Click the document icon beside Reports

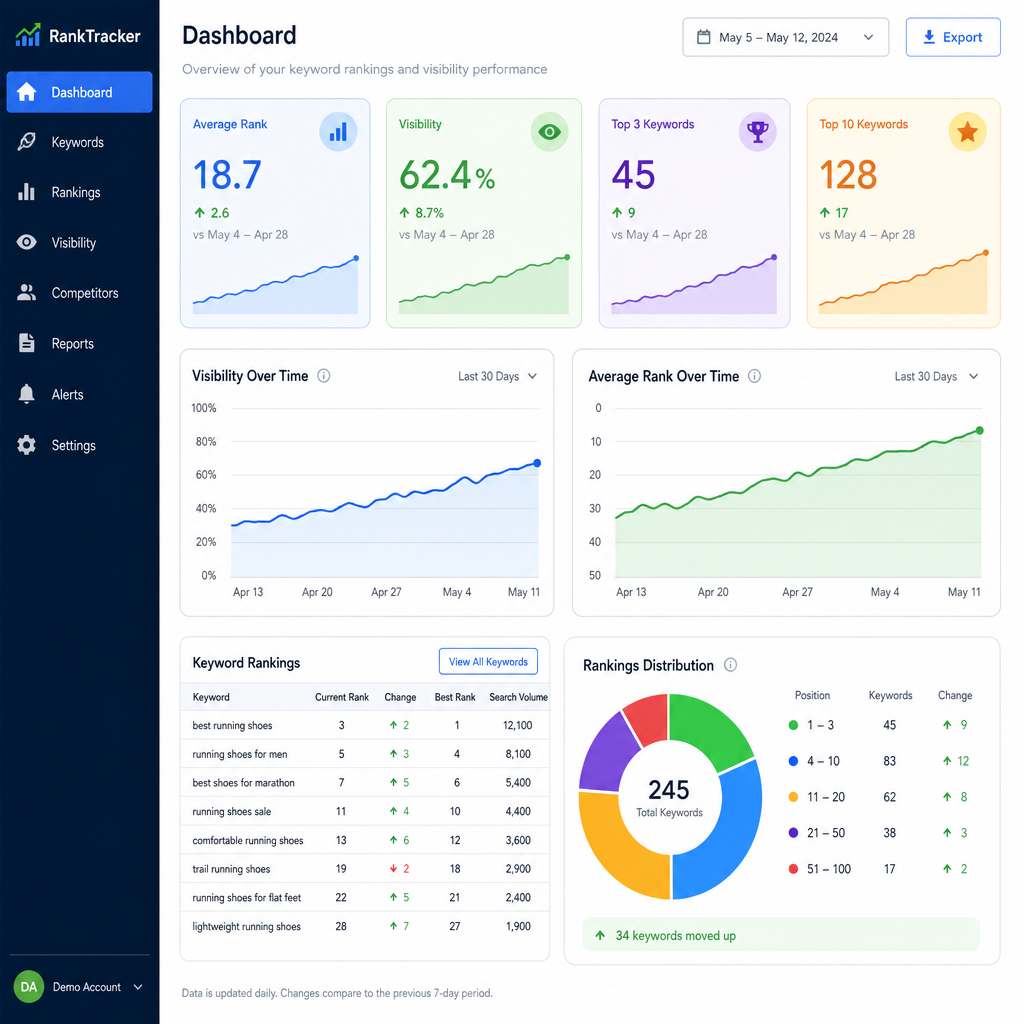click(x=27, y=343)
